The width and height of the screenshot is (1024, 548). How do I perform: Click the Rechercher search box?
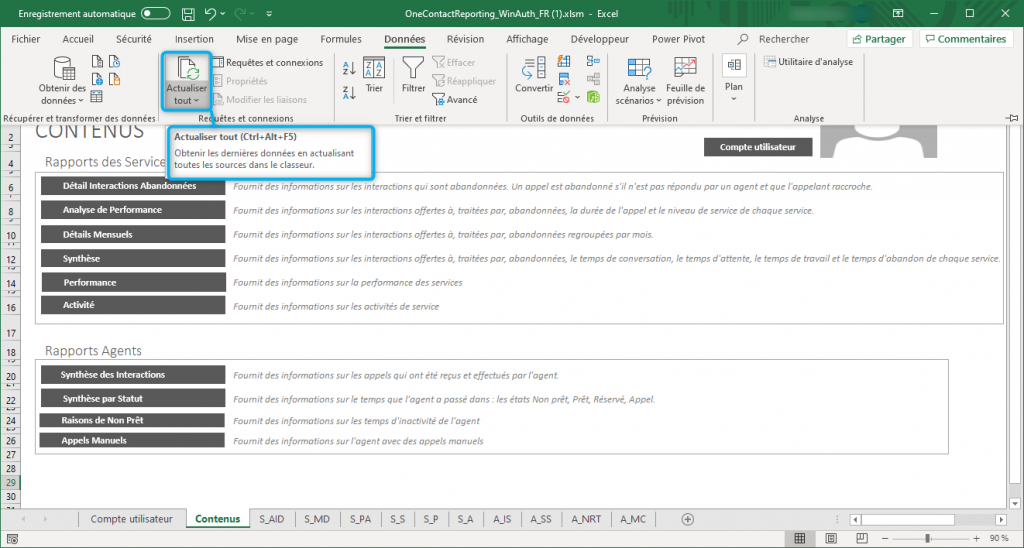(775, 39)
